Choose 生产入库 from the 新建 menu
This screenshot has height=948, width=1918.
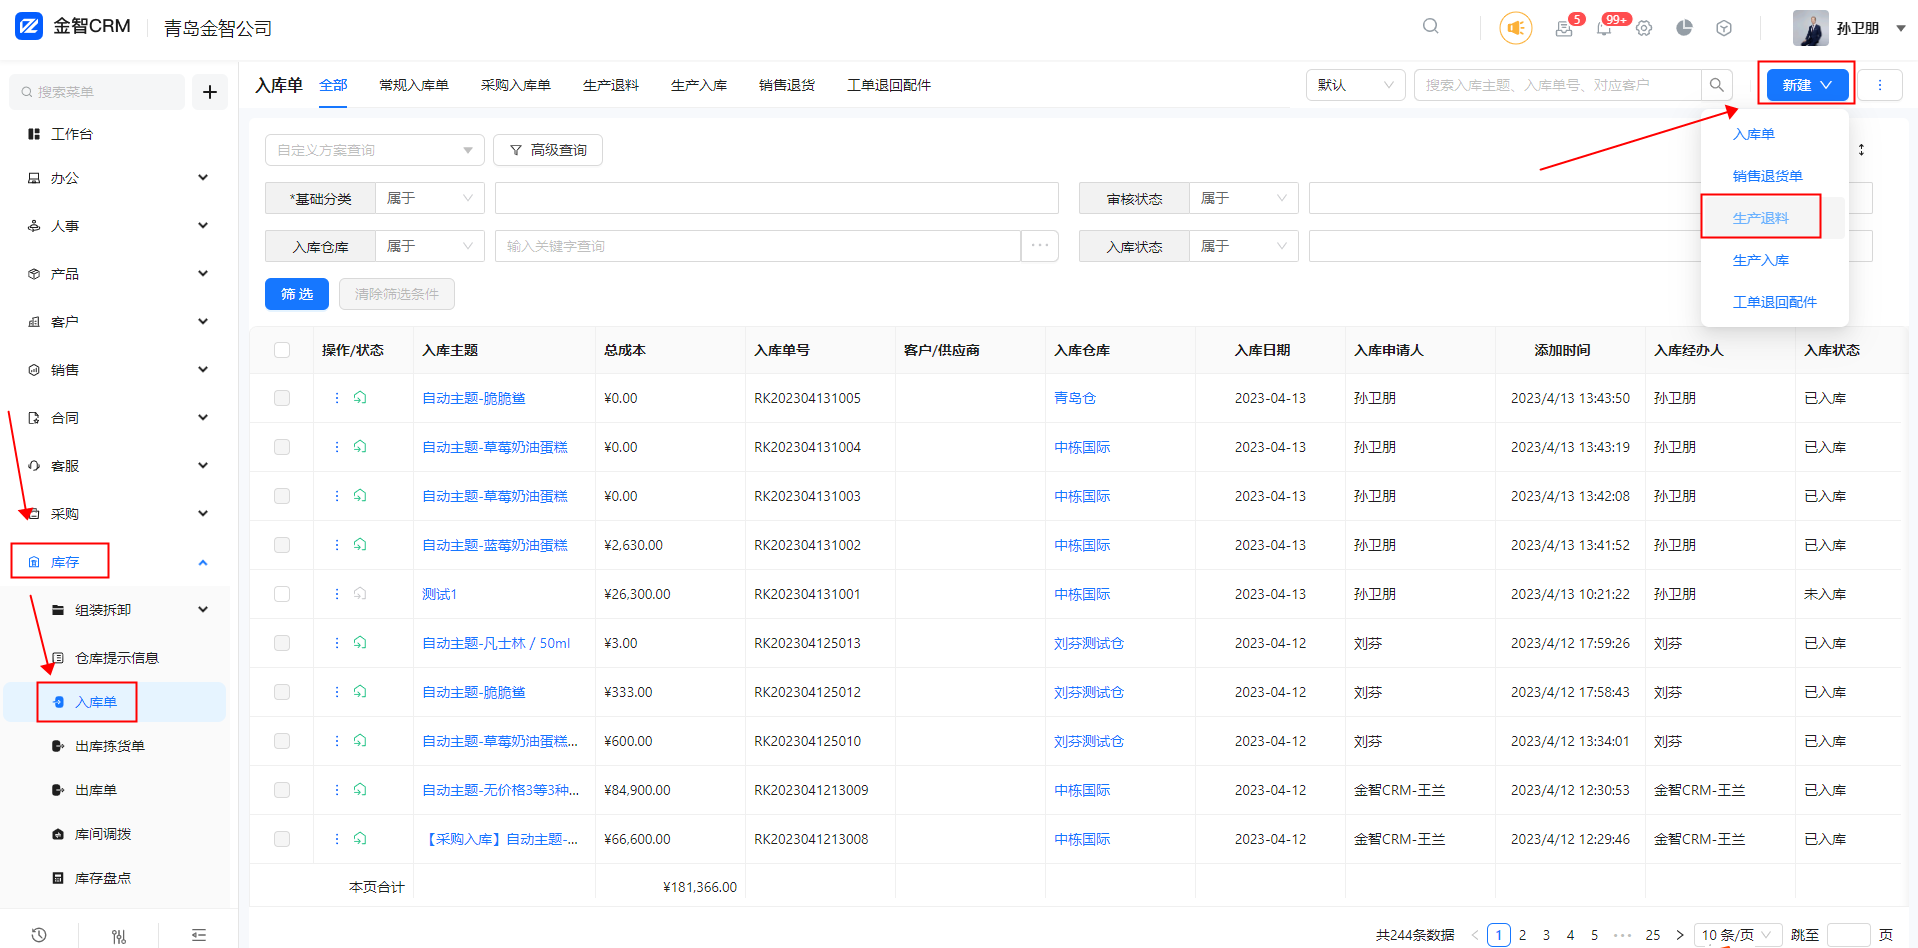click(x=1761, y=260)
